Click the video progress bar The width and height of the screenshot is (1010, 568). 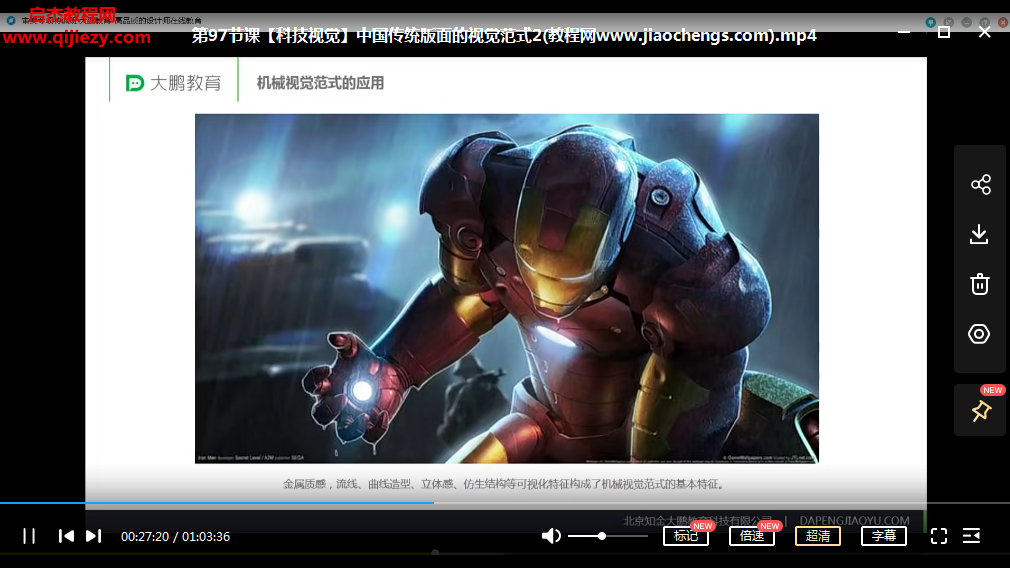(x=505, y=502)
